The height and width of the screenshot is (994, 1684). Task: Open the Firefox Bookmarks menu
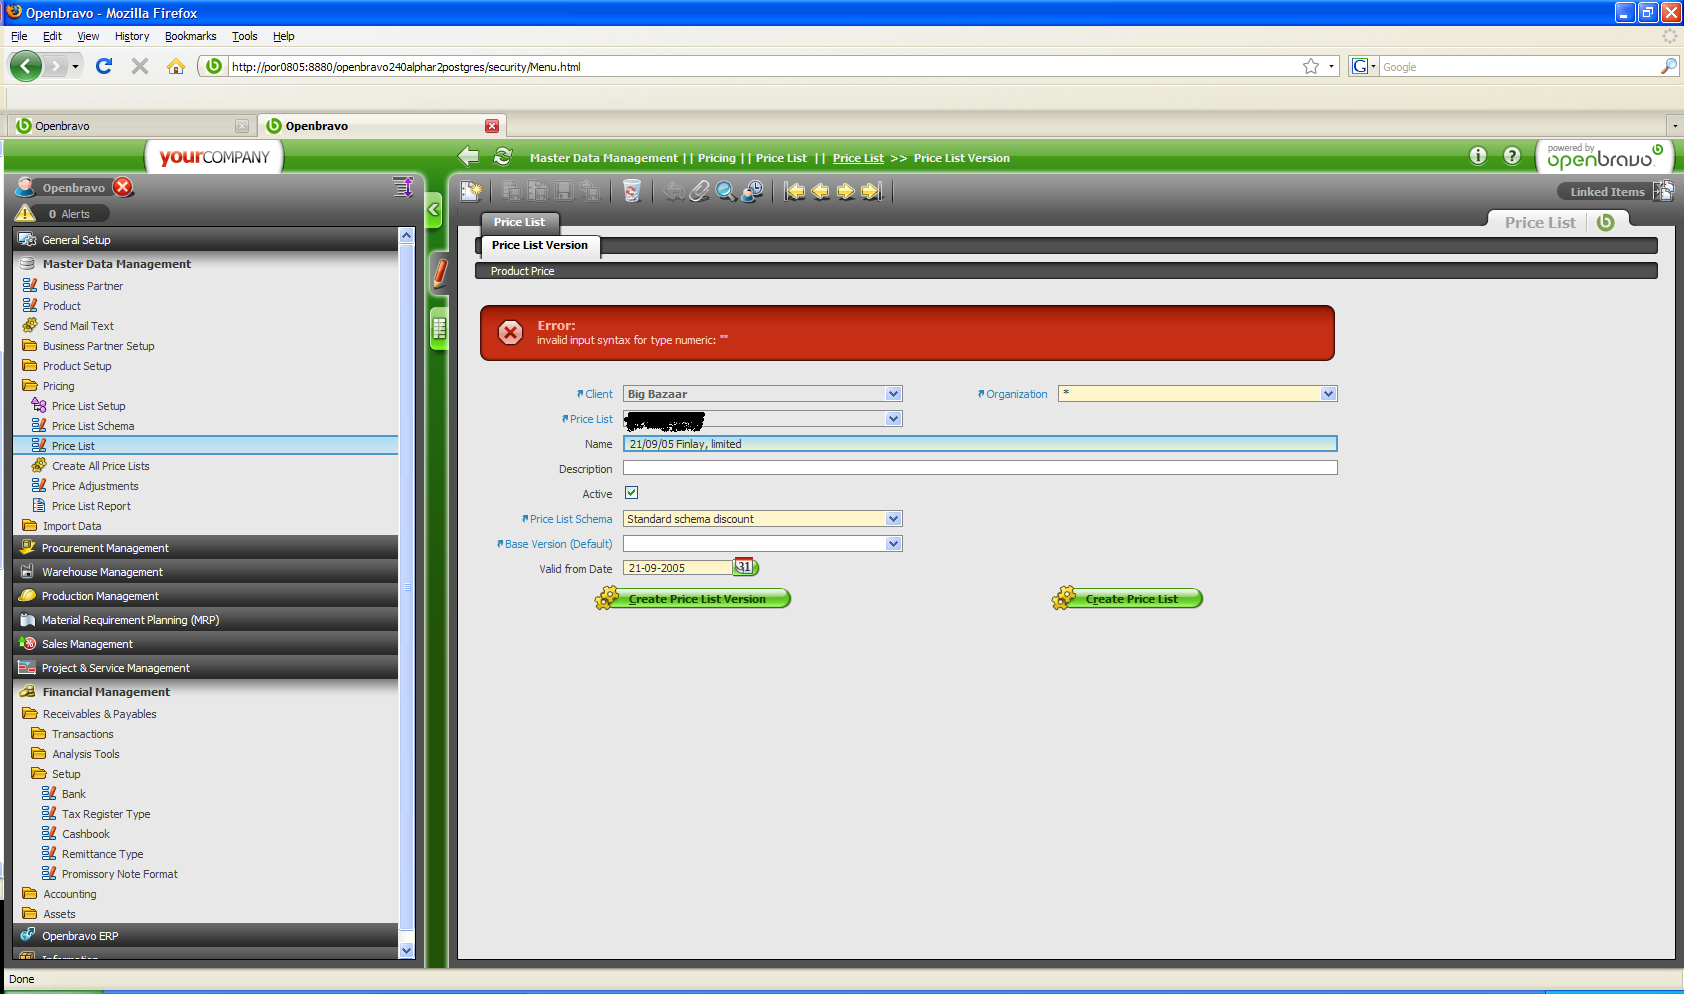190,36
